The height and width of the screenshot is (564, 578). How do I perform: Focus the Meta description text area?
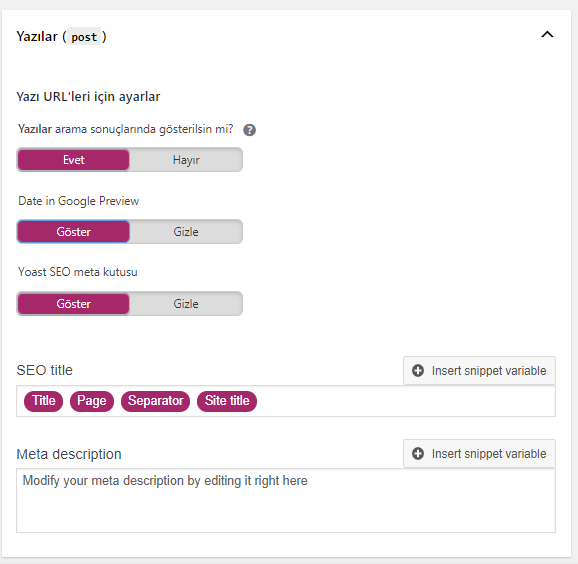click(x=286, y=501)
